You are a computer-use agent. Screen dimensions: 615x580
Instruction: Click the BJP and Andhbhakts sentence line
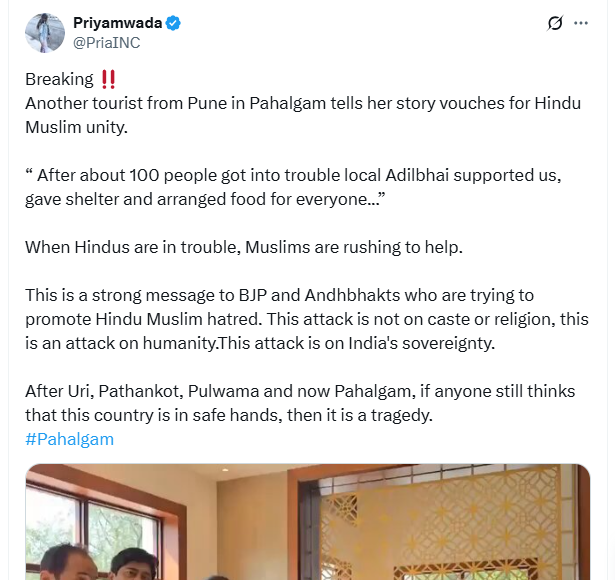[x=279, y=295]
